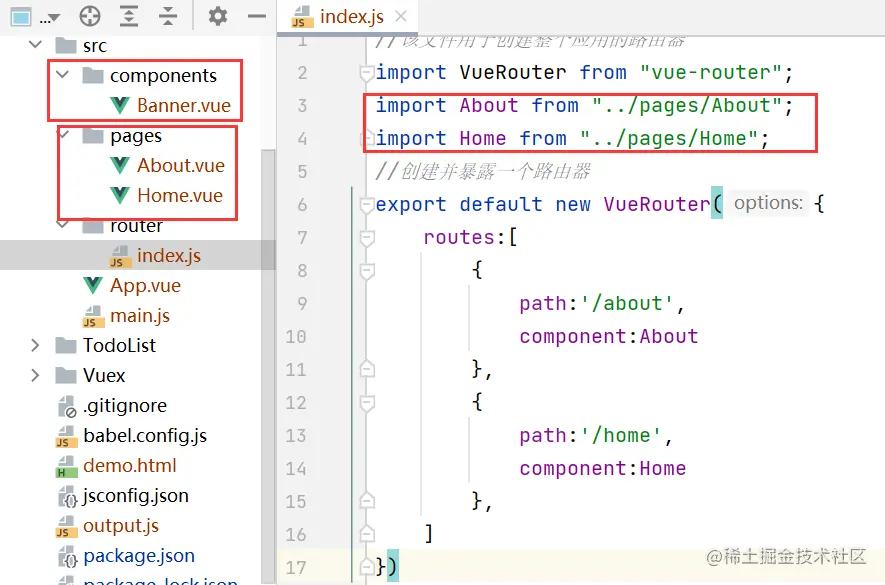The width and height of the screenshot is (885, 585).
Task: Click "../pages/About" import path
Action: (686, 105)
